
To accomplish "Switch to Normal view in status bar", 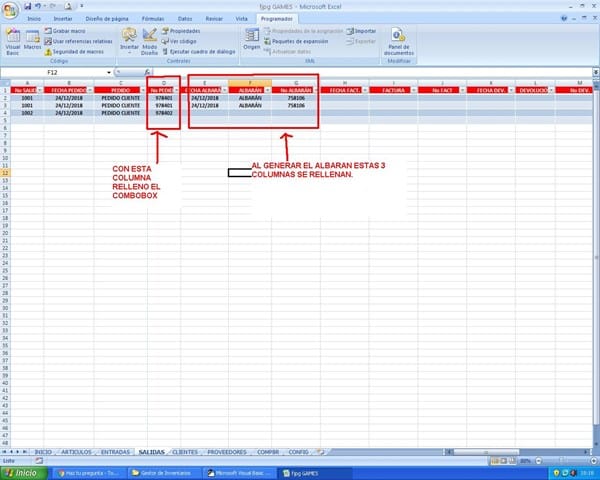I will 495,461.
